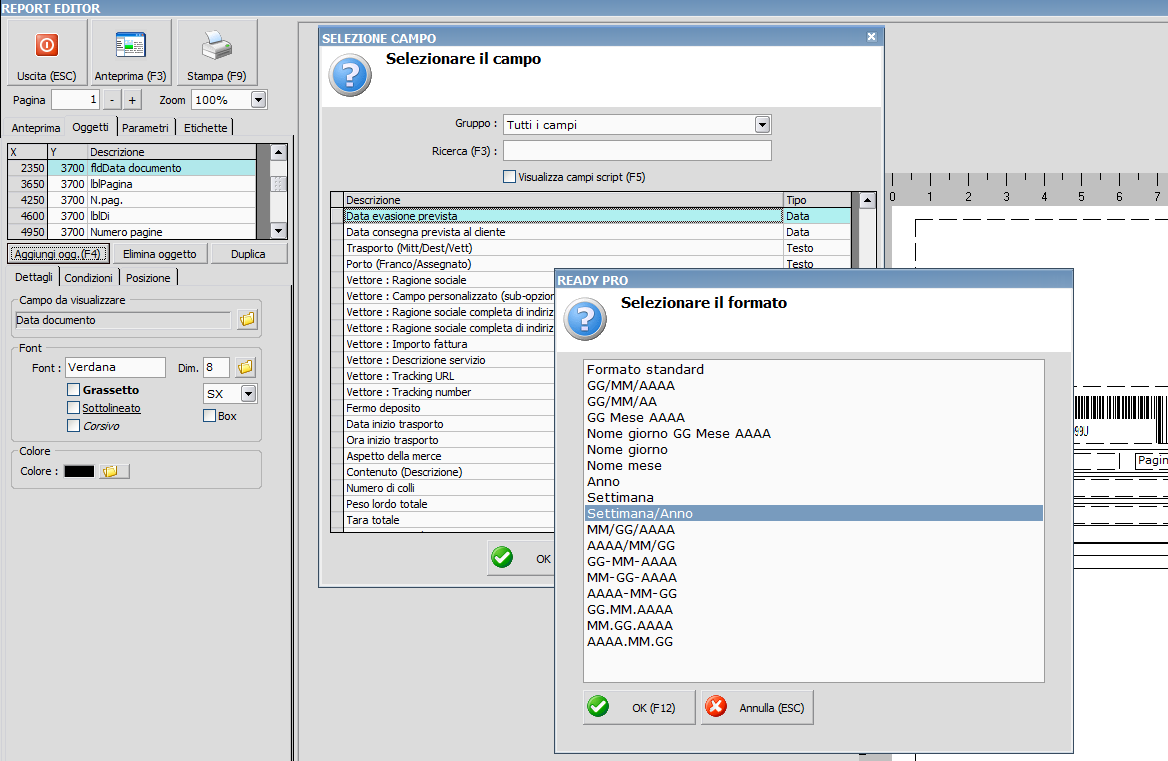Click the Dim. font size field
The height and width of the screenshot is (761, 1168).
point(217,367)
